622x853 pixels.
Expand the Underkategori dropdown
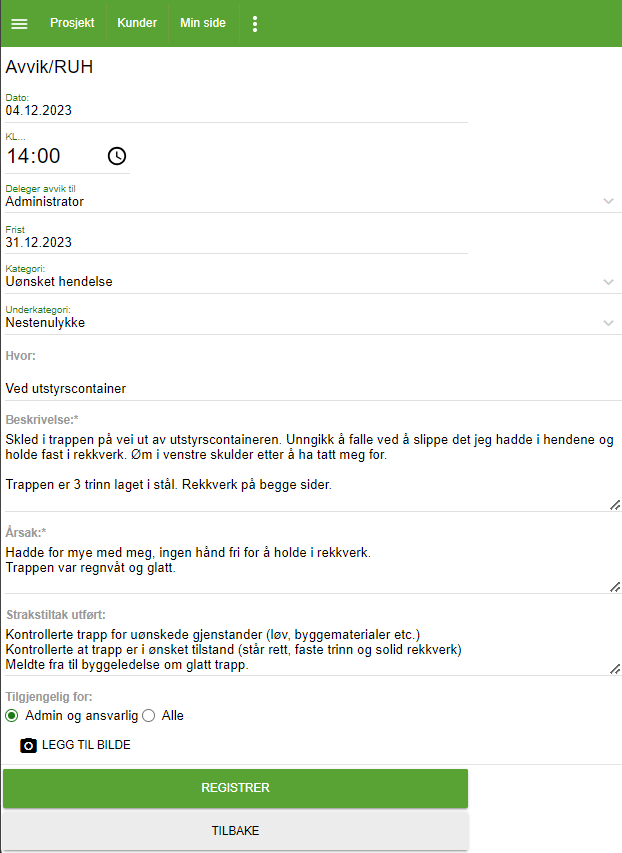[609, 323]
